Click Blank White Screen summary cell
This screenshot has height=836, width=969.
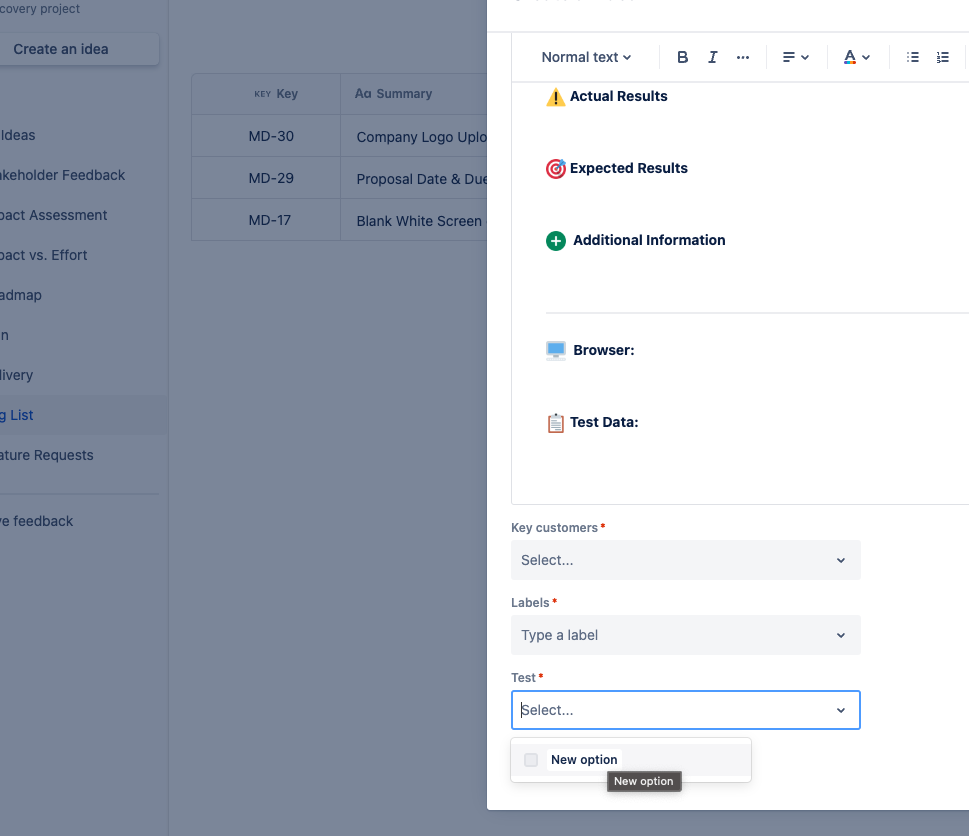pos(414,221)
